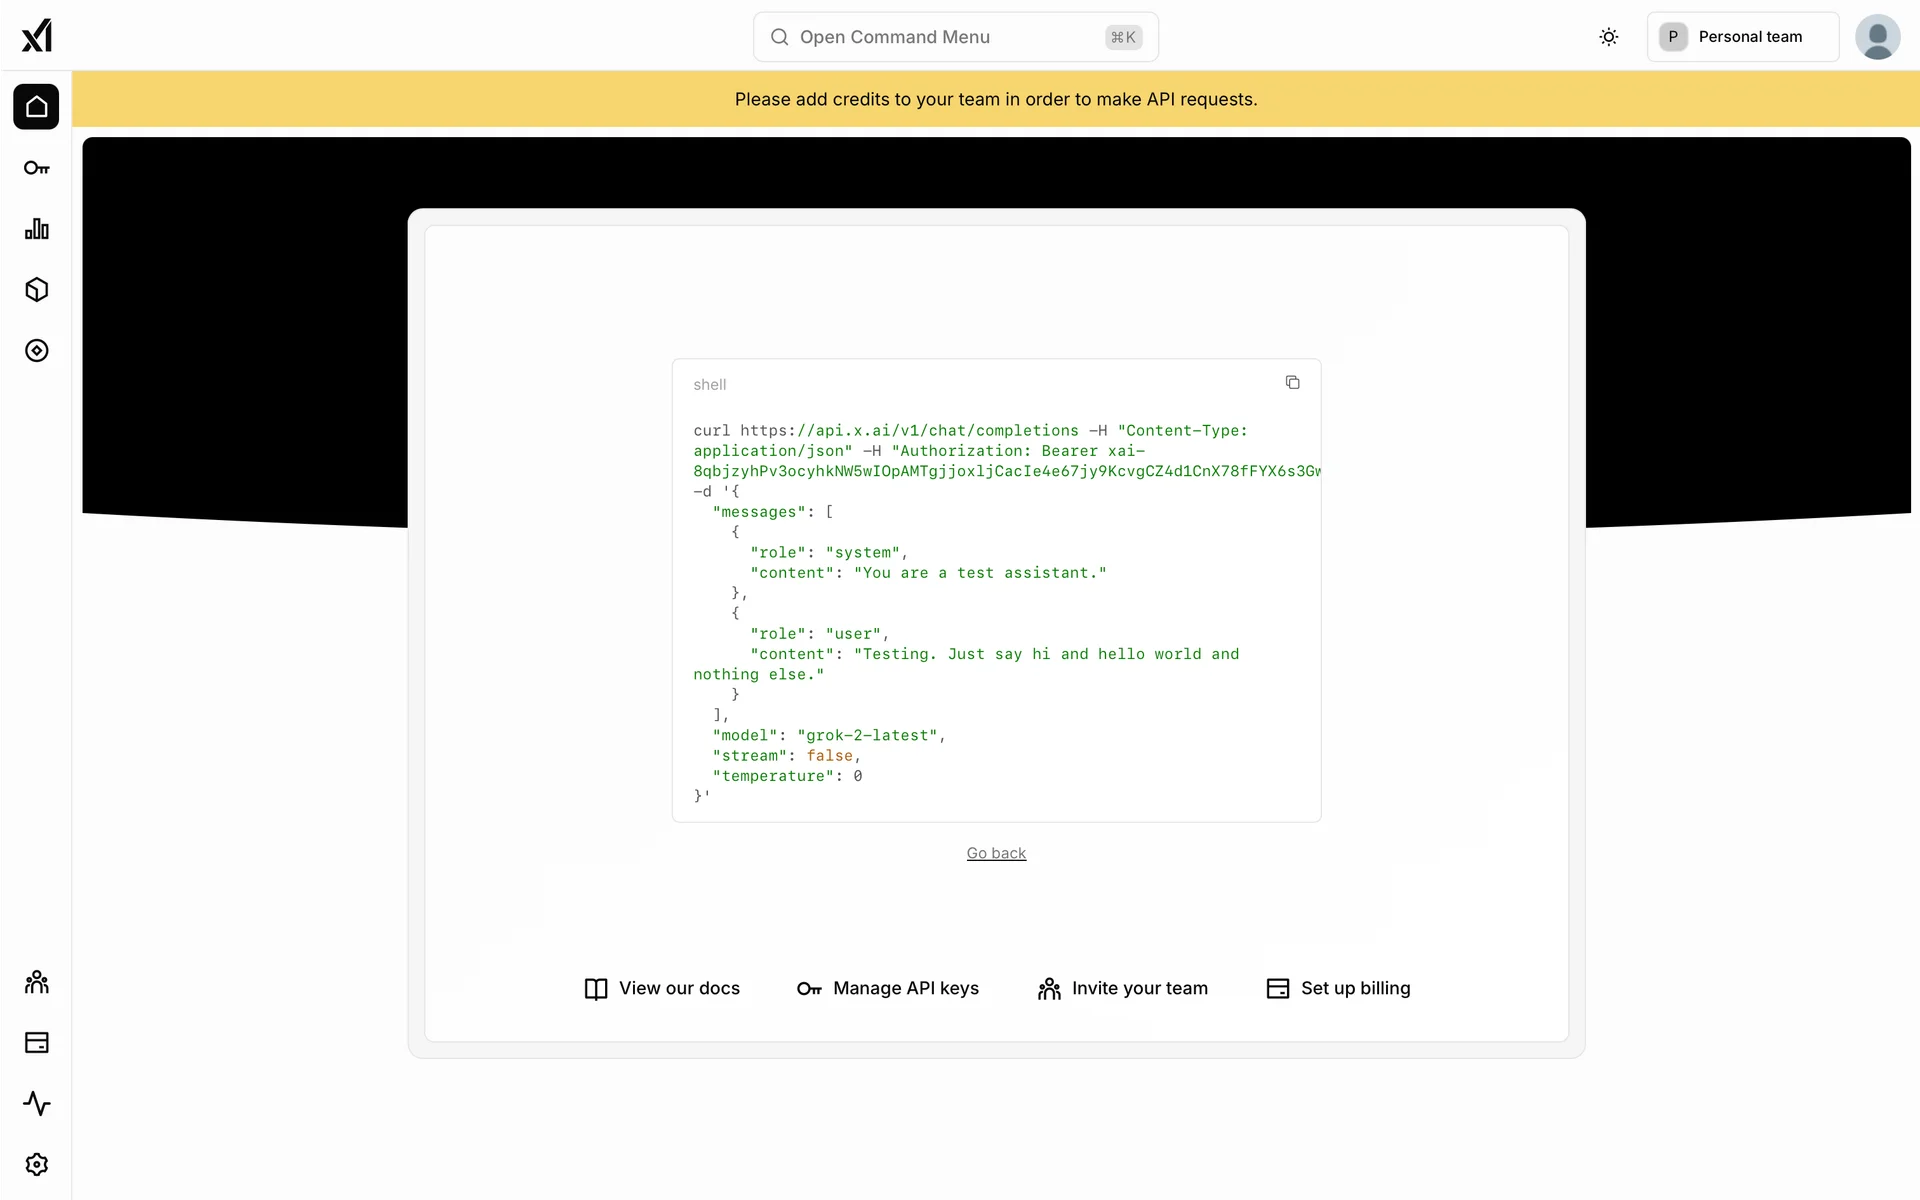Select Set up billing
Image resolution: width=1920 pixels, height=1200 pixels.
click(x=1338, y=988)
